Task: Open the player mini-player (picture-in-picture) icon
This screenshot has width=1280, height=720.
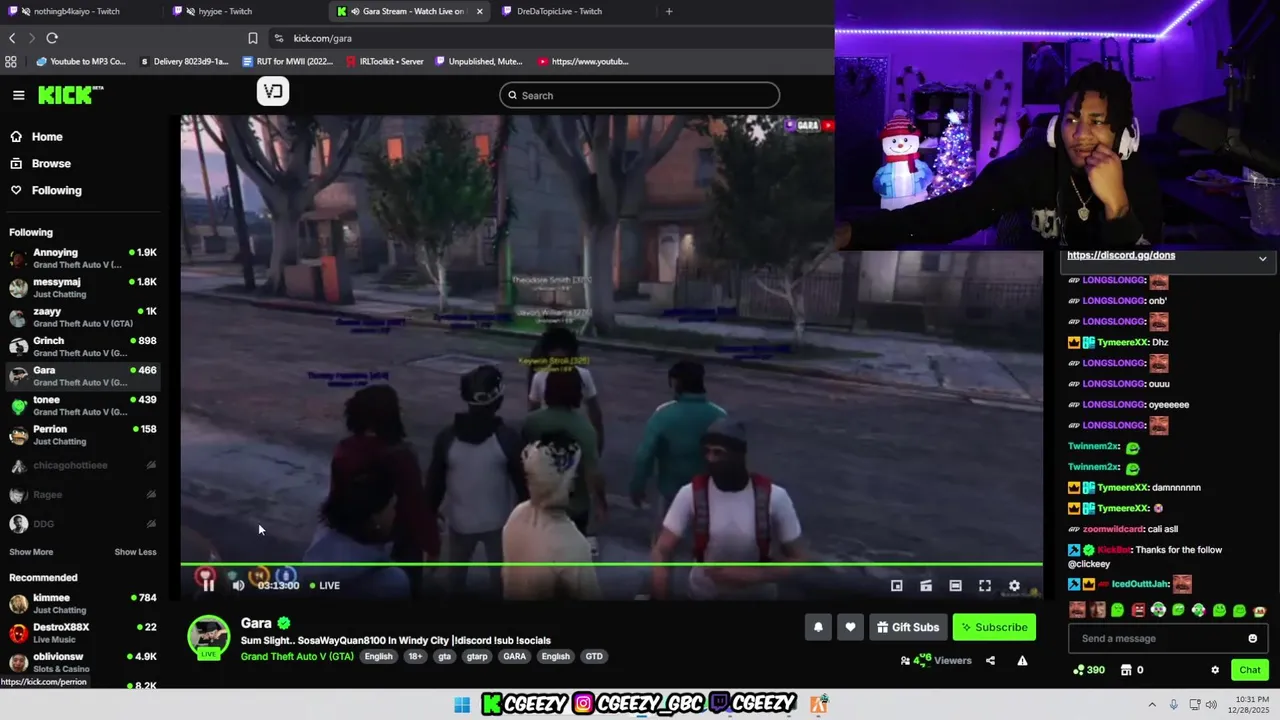Action: (897, 586)
